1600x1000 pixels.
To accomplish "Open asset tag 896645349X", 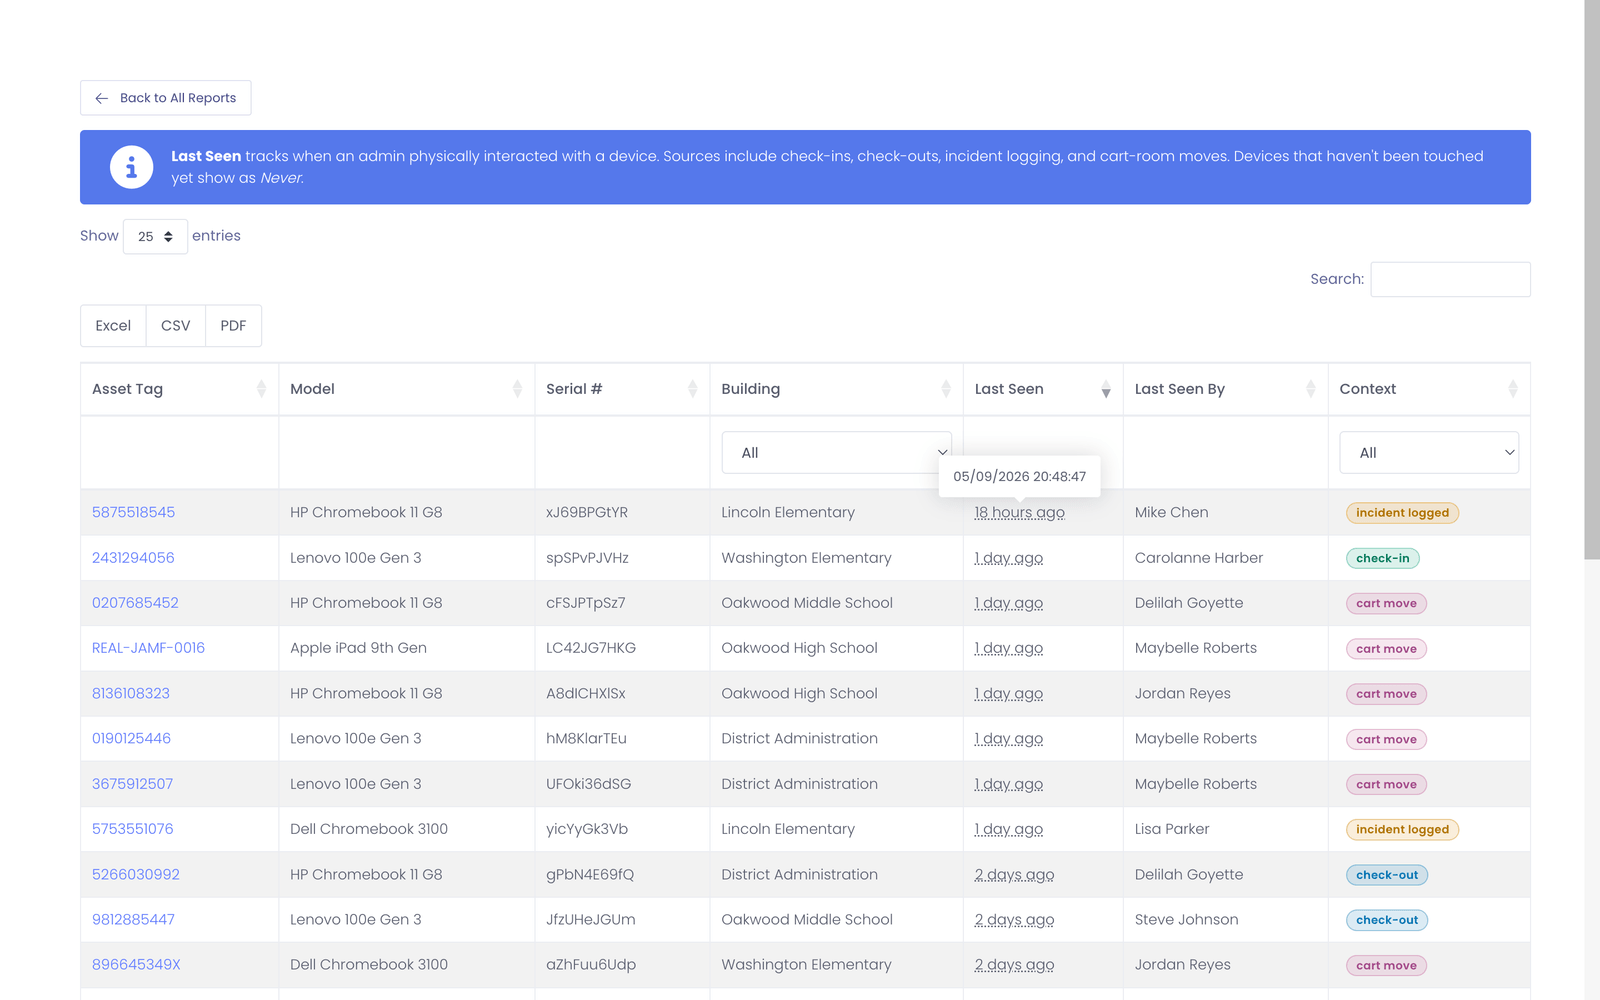I will click(x=136, y=964).
